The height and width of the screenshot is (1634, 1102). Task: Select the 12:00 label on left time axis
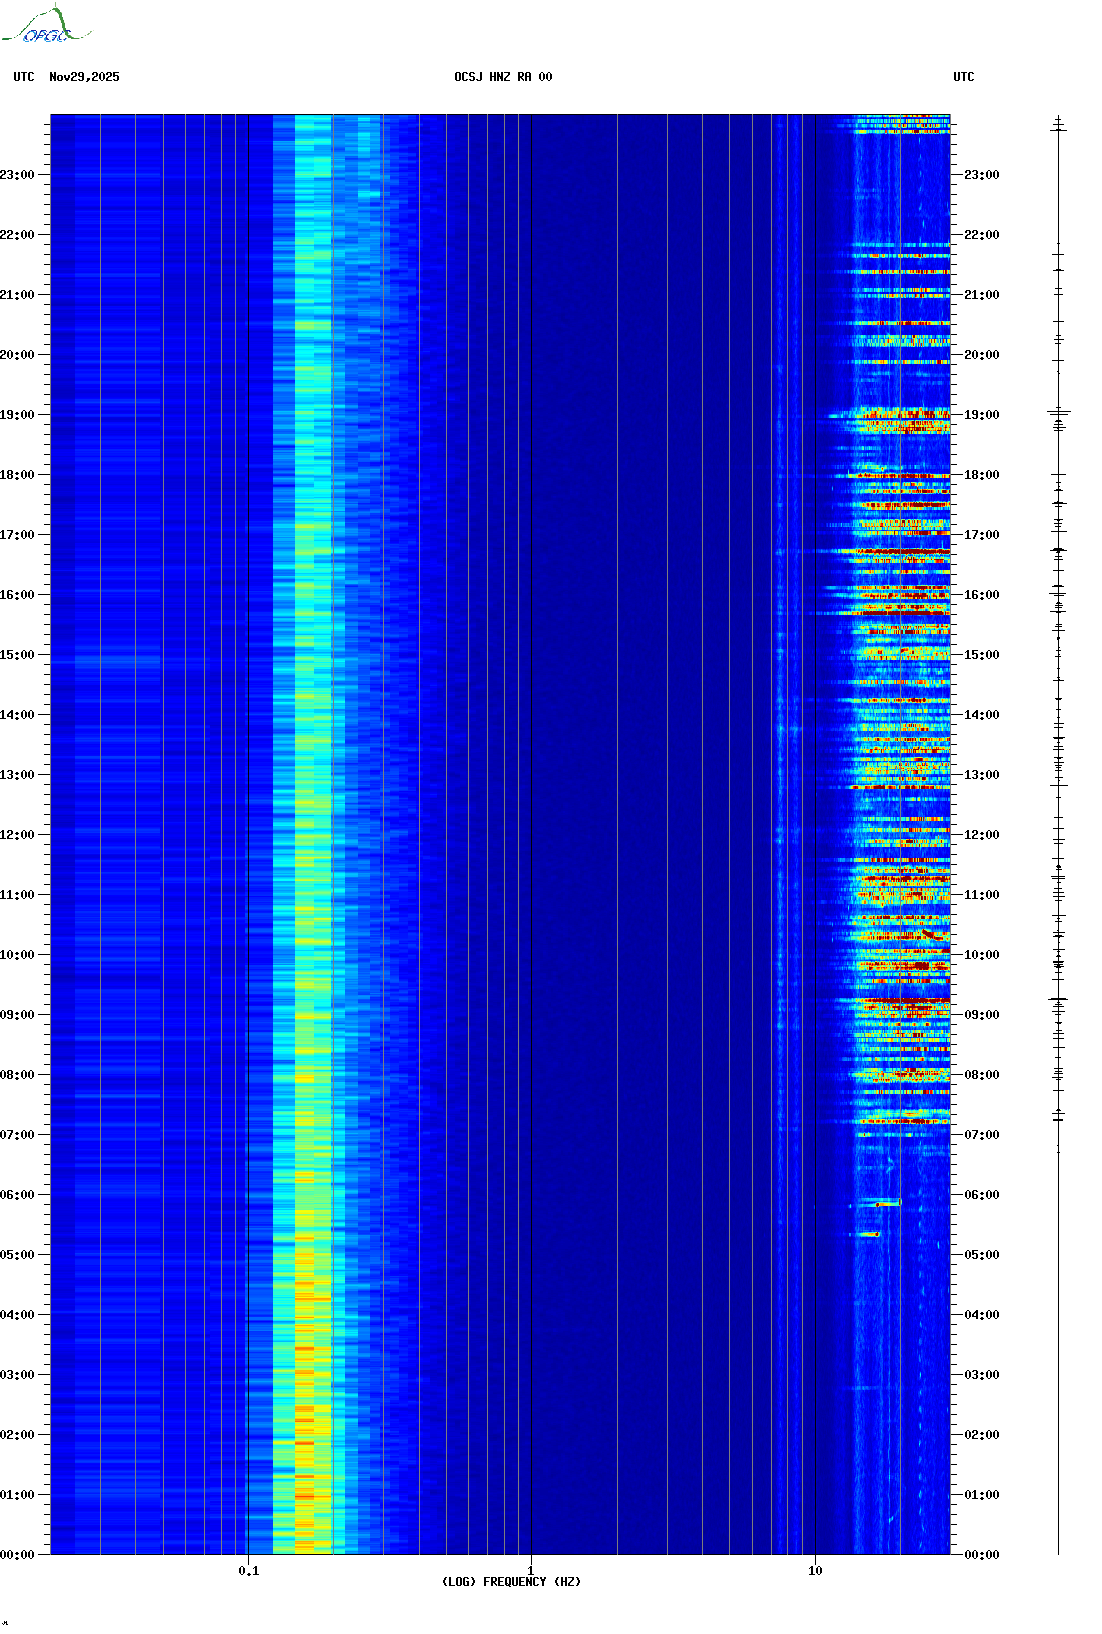(x=18, y=835)
